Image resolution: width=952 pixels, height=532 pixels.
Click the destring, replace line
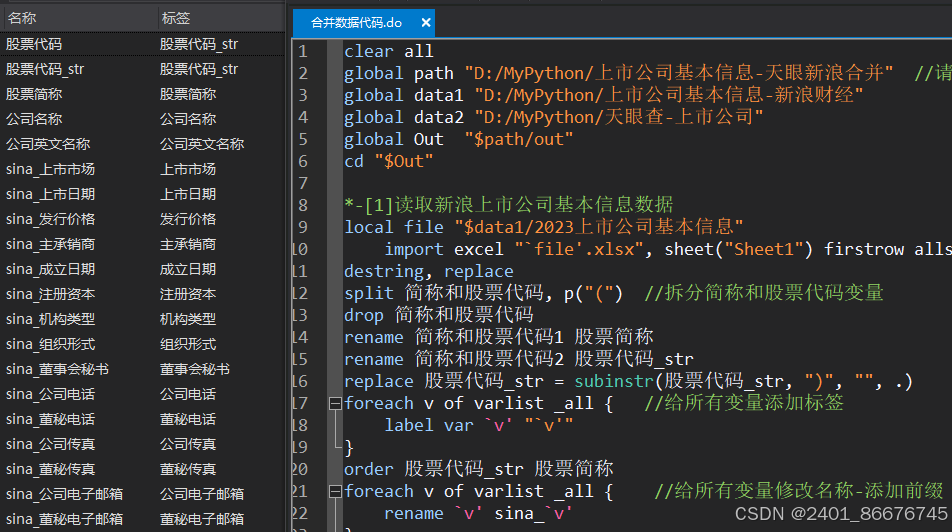click(429, 271)
